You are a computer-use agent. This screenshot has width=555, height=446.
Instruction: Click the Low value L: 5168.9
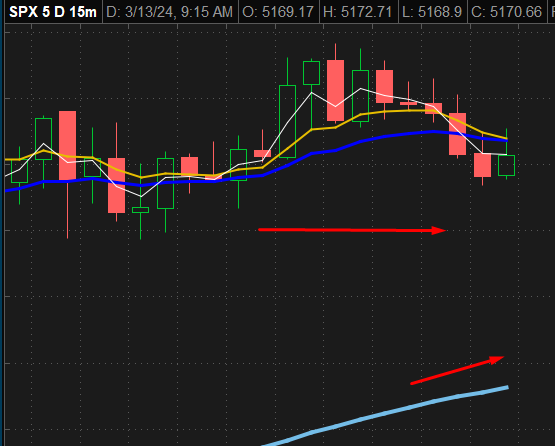point(432,12)
